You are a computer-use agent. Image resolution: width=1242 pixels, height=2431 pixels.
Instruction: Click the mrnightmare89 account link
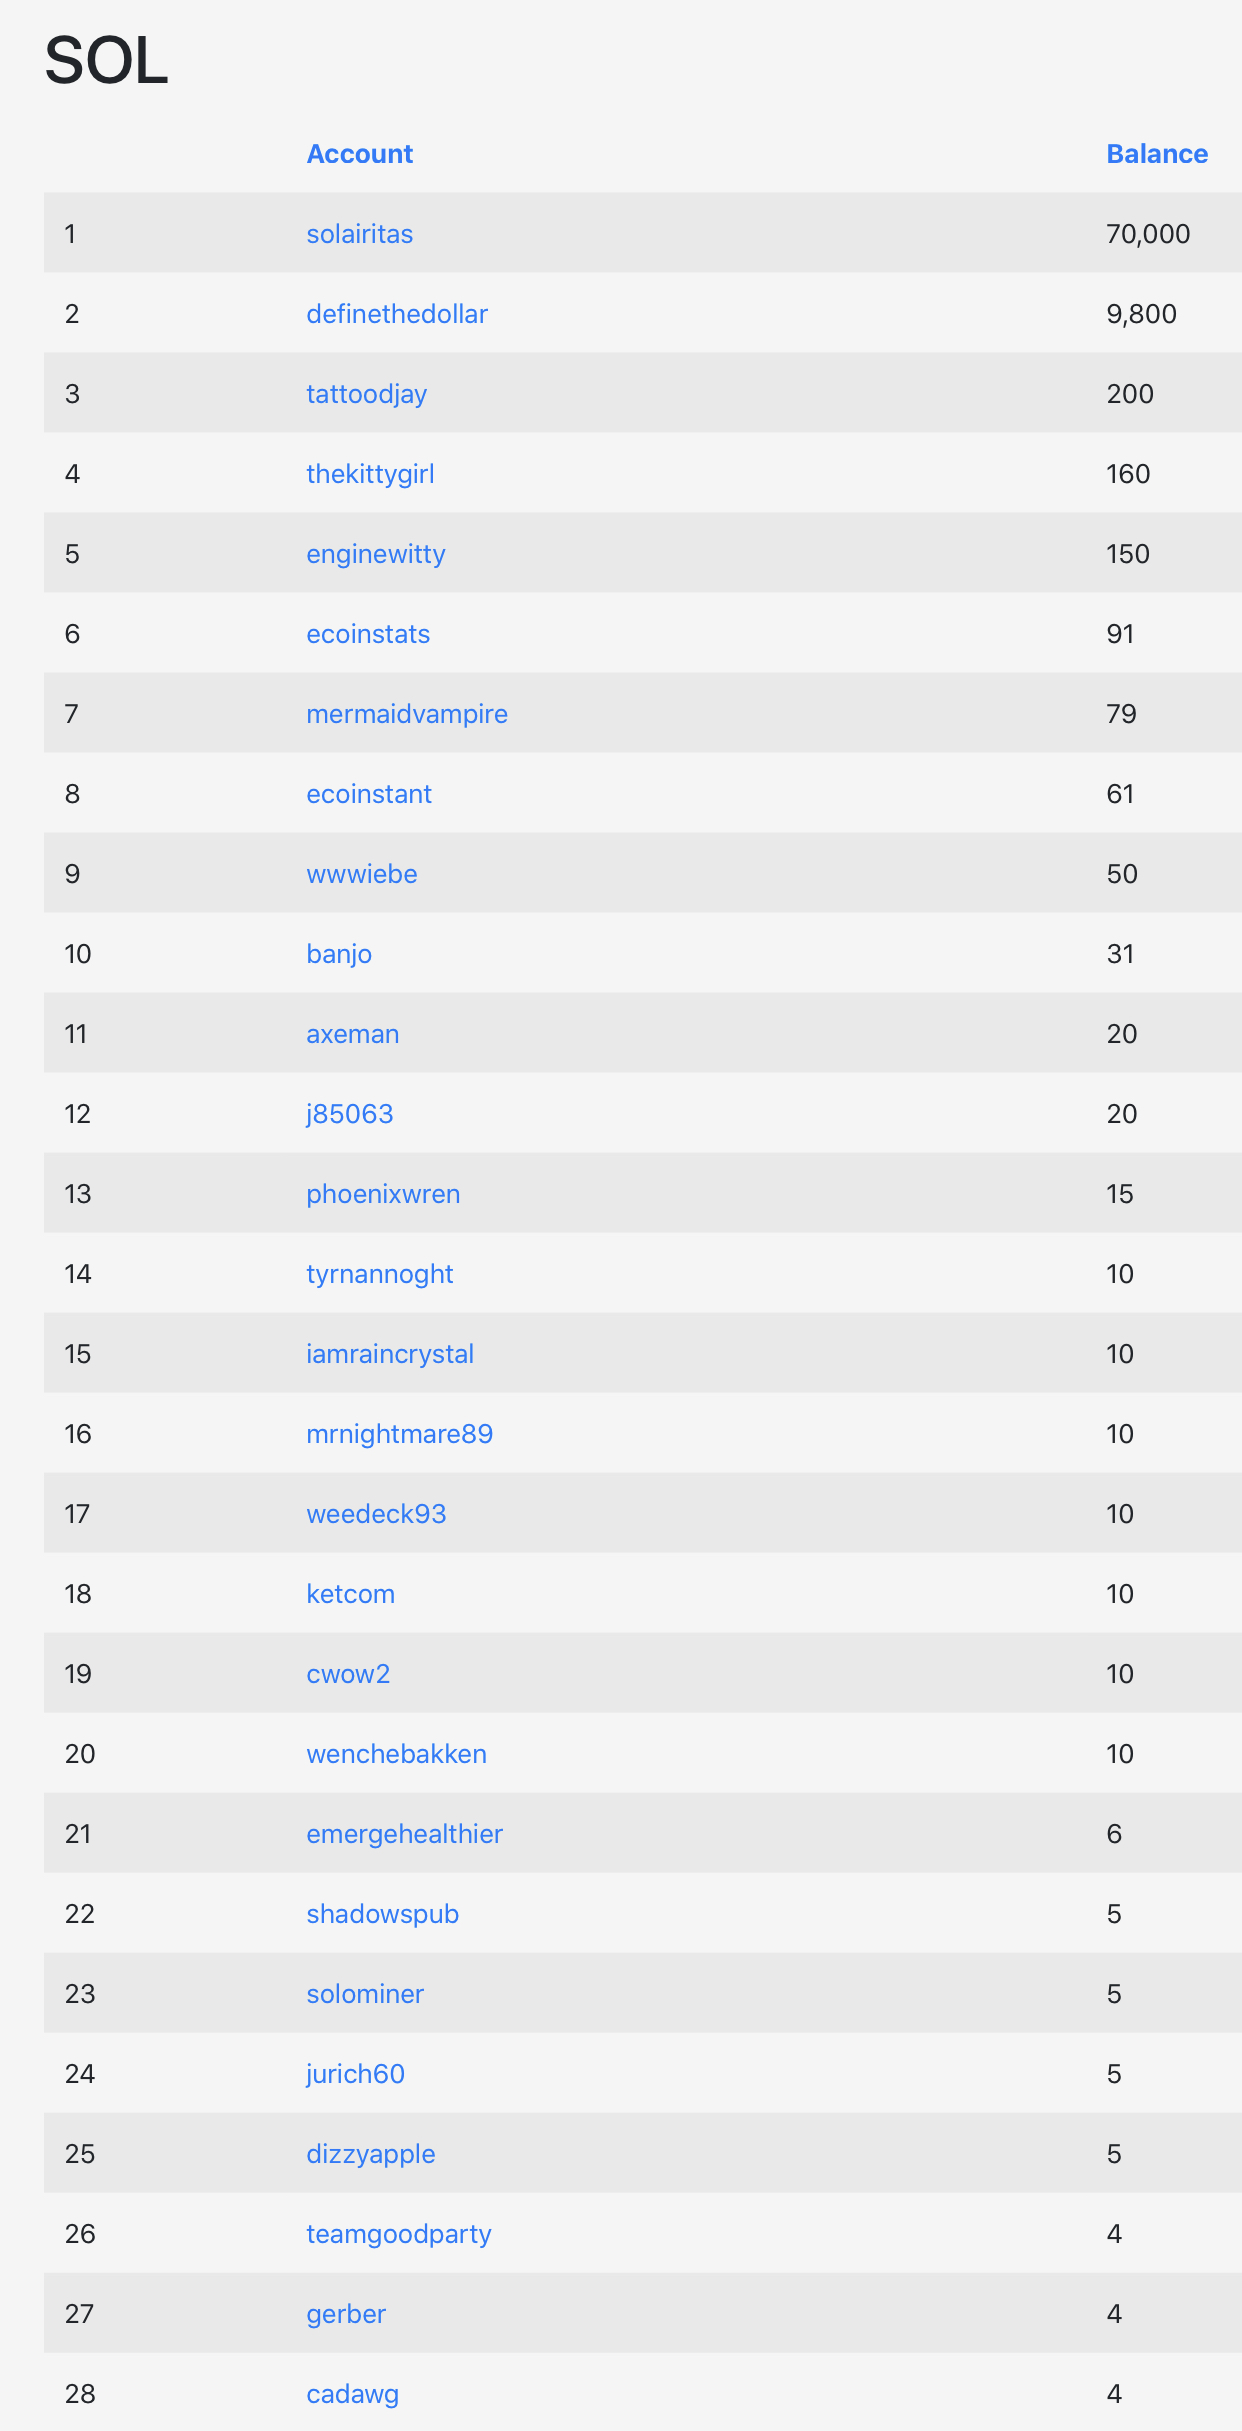coord(399,1434)
